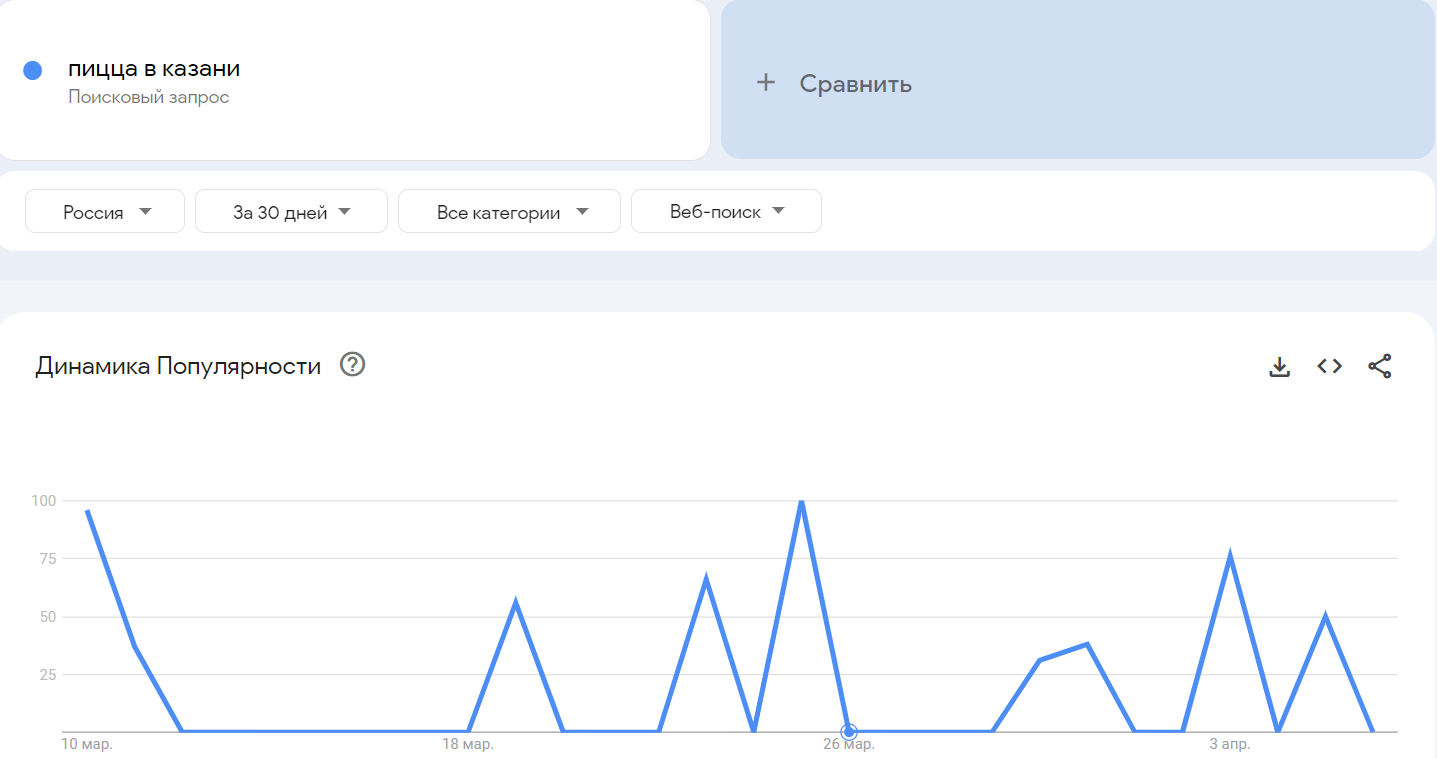This screenshot has height=759, width=1437.
Task: Download the chart data as CSV
Action: 1279,367
